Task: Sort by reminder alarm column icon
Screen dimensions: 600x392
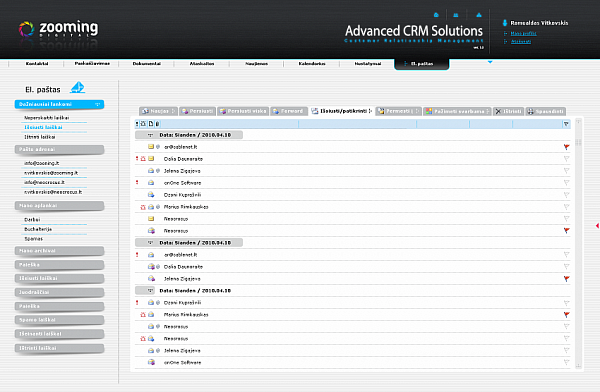Action: [x=143, y=124]
